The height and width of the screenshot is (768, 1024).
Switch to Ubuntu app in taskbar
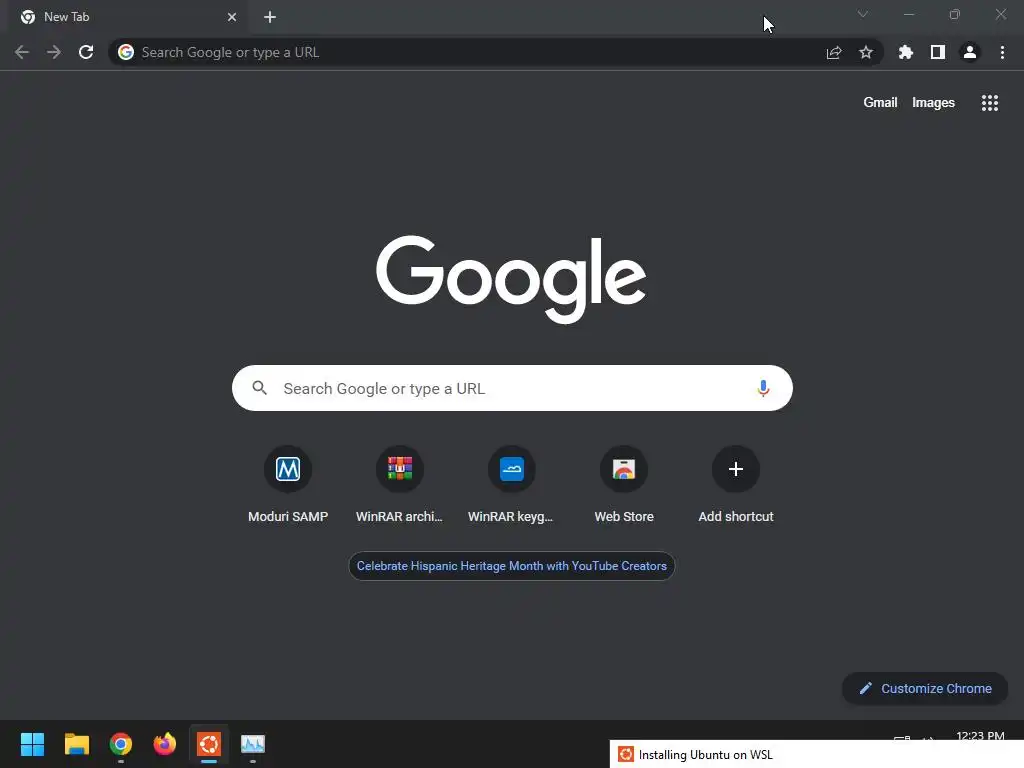pos(209,744)
